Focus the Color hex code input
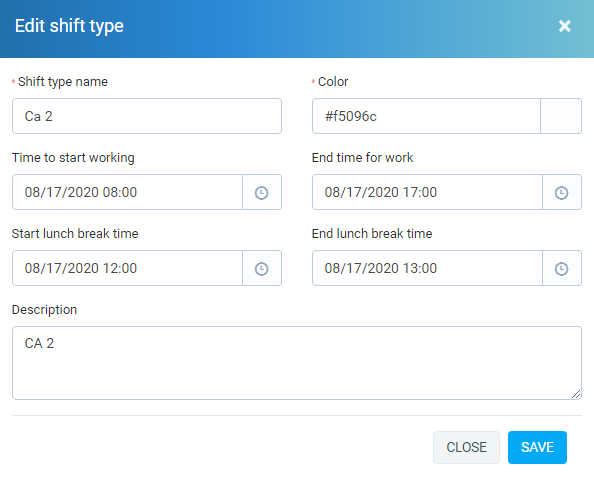Viewport: 594px width, 487px height. coord(426,116)
